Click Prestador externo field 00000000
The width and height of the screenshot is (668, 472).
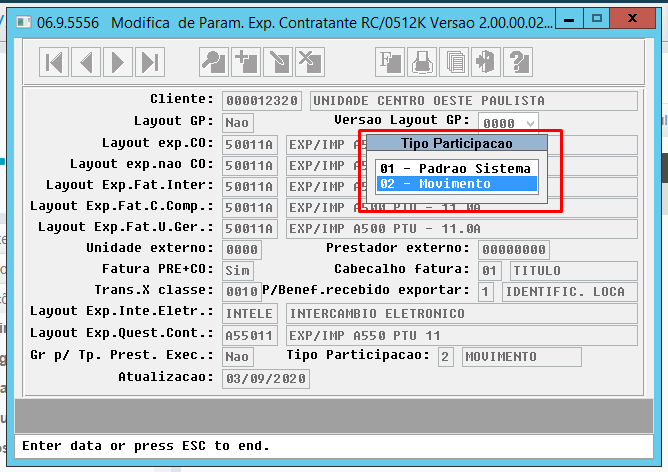click(514, 250)
